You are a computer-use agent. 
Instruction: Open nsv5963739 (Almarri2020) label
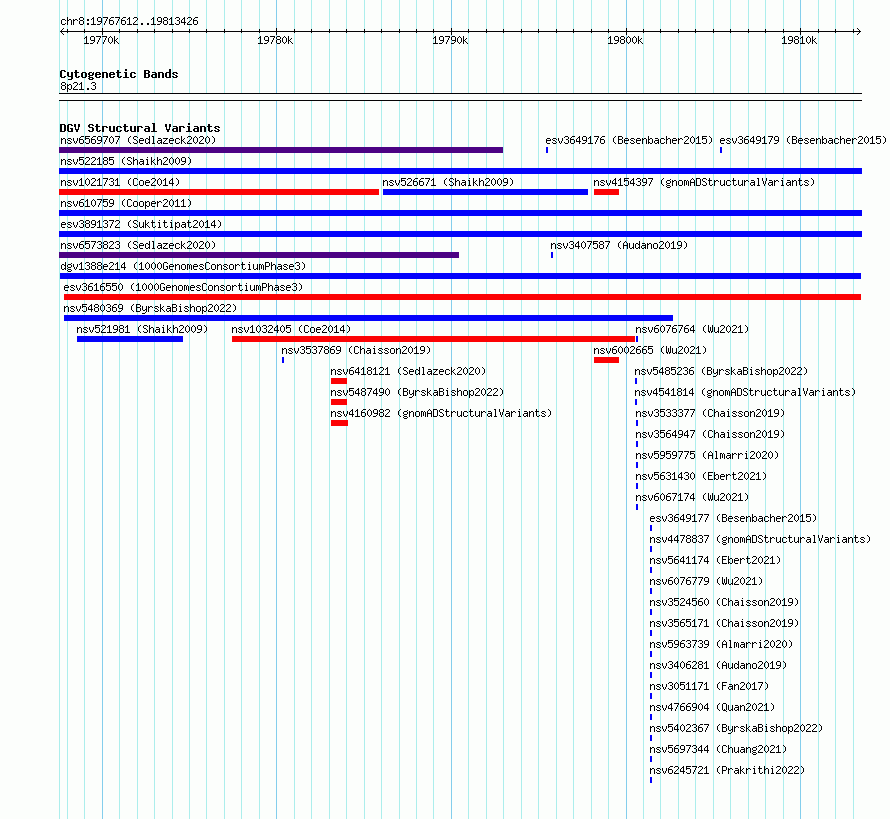pos(721,644)
